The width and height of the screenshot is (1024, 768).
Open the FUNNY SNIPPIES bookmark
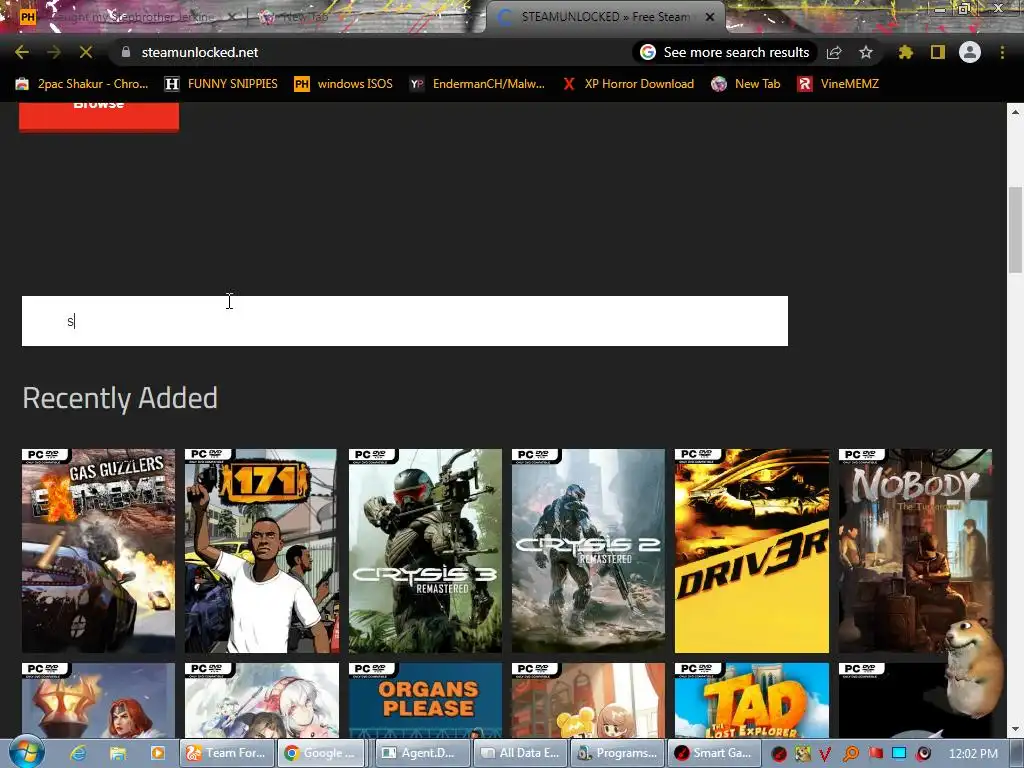pyautogui.click(x=221, y=84)
